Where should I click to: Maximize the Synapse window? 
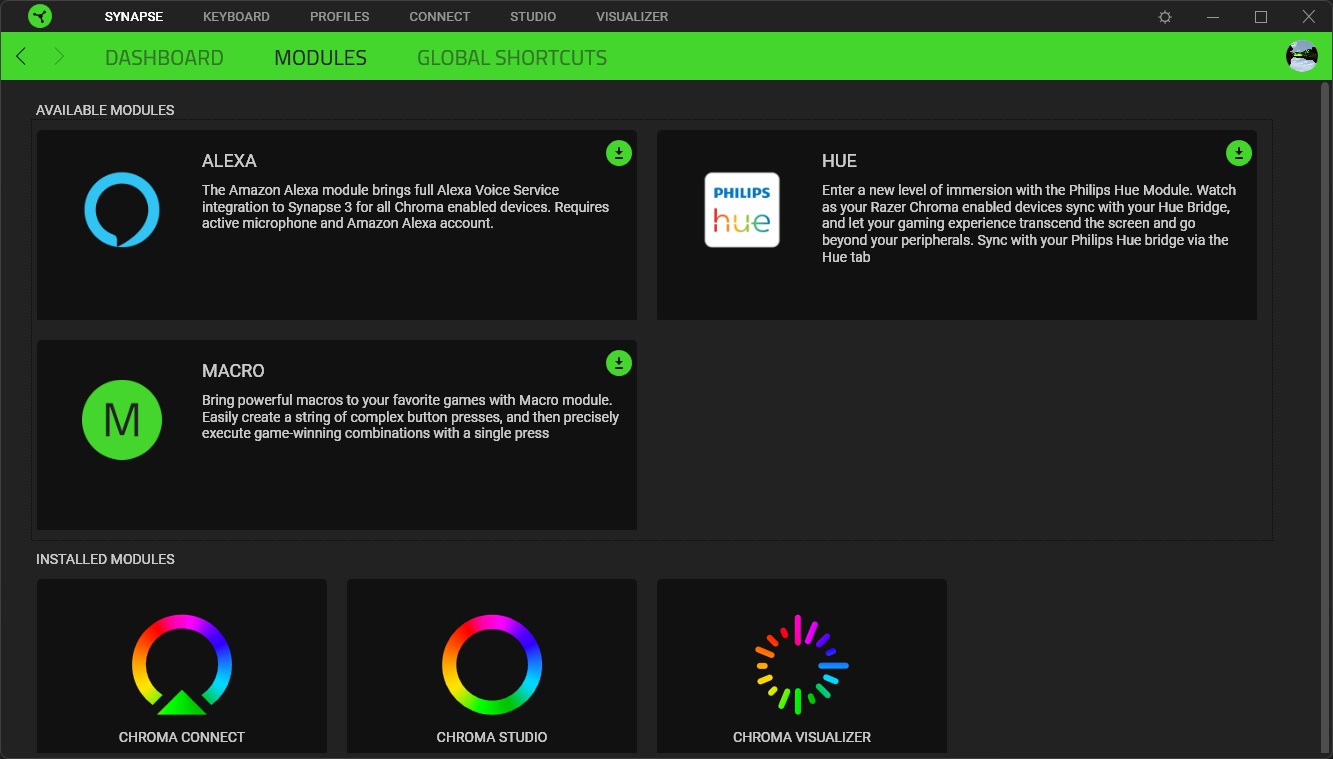tap(1261, 17)
